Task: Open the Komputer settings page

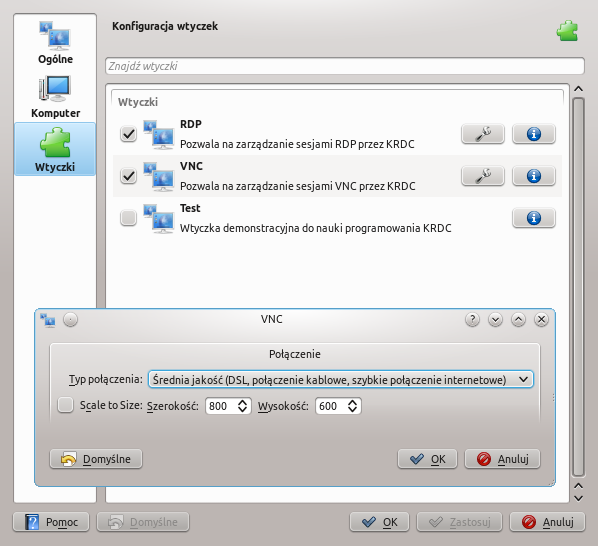Action: click(55, 96)
